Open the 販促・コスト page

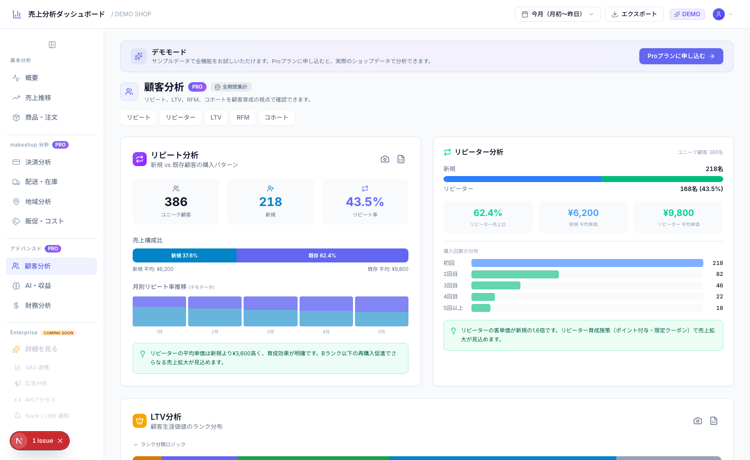pyautogui.click(x=51, y=221)
